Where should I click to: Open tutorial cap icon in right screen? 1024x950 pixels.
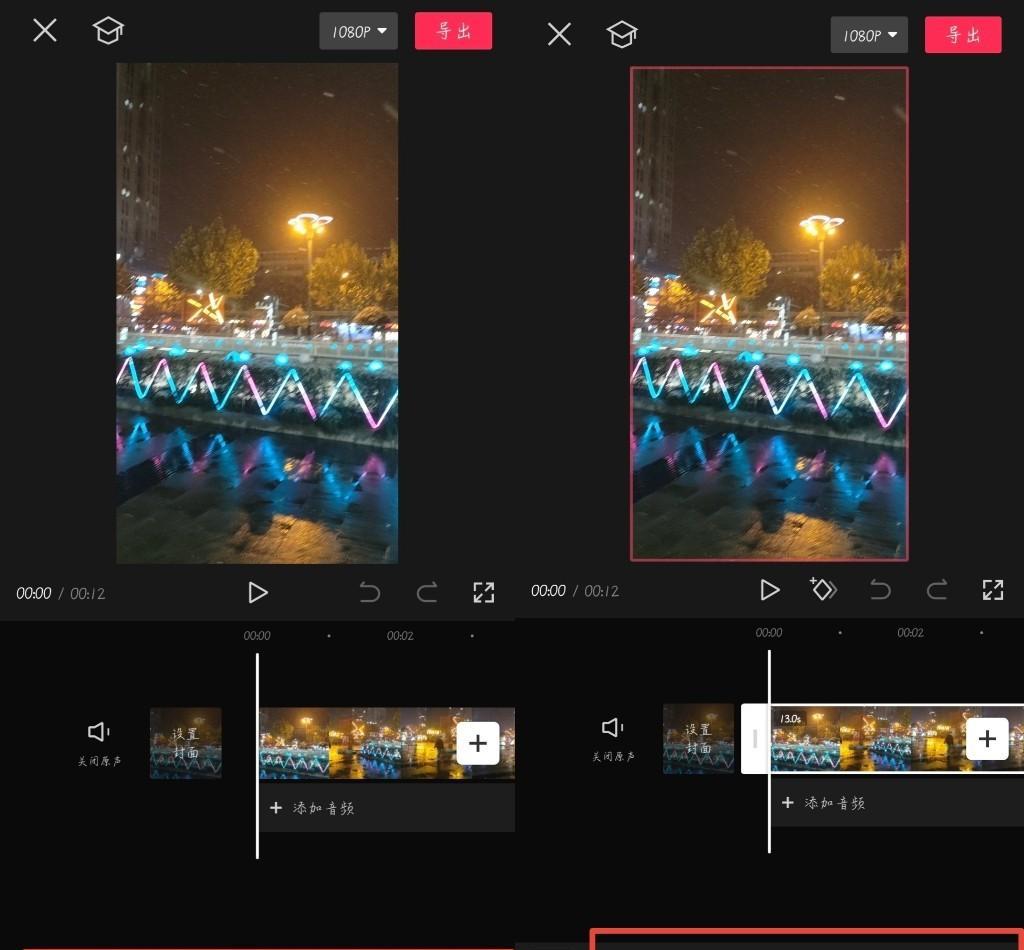(622, 34)
